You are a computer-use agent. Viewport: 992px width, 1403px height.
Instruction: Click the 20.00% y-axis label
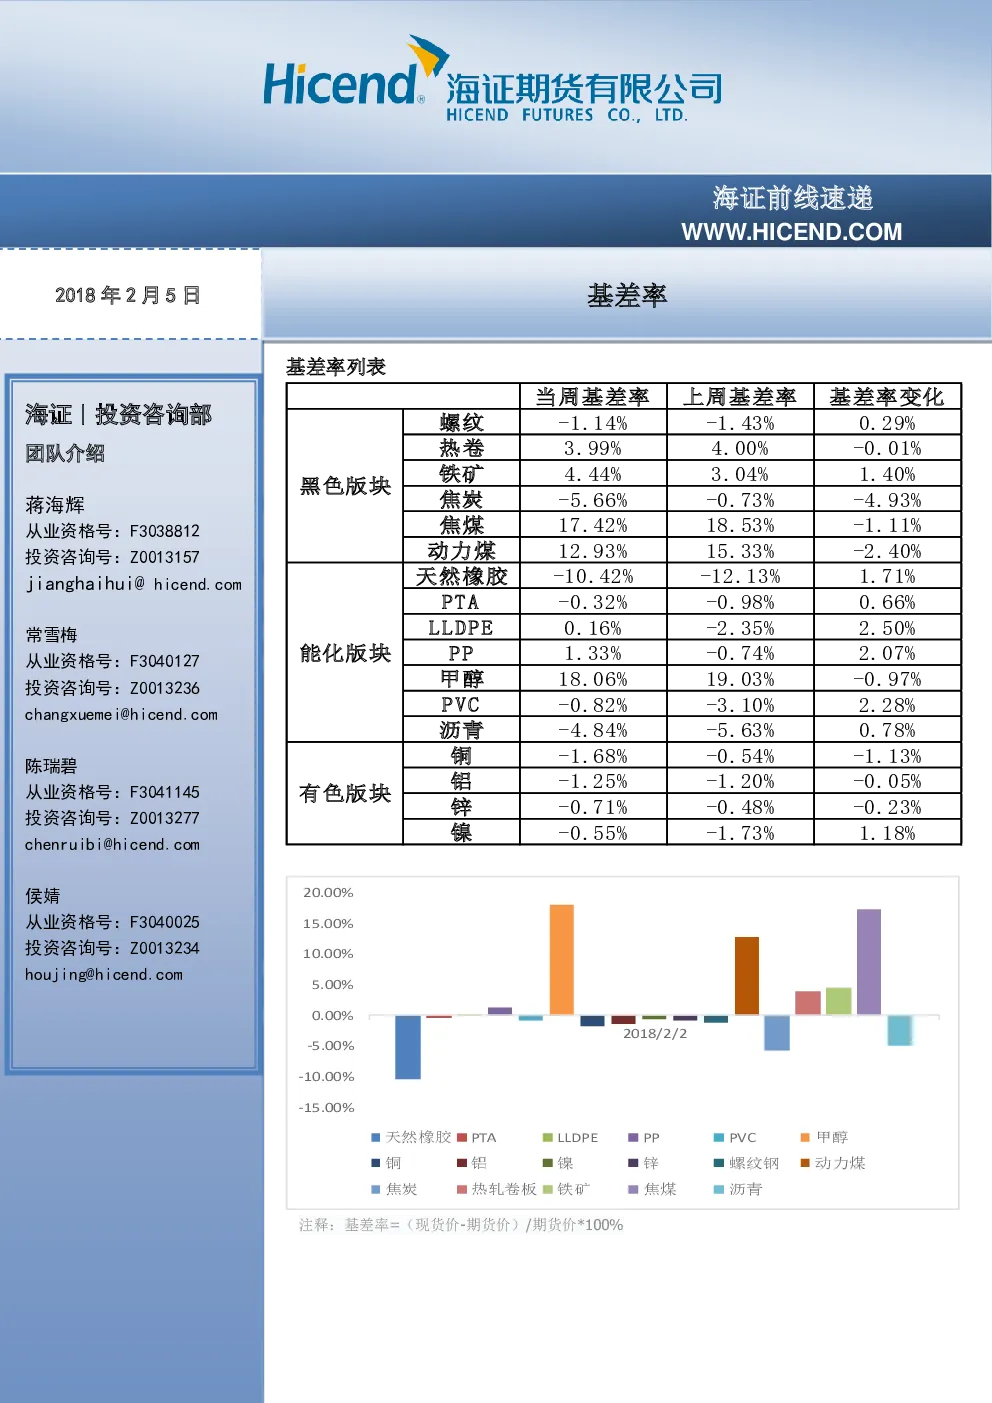tap(328, 892)
